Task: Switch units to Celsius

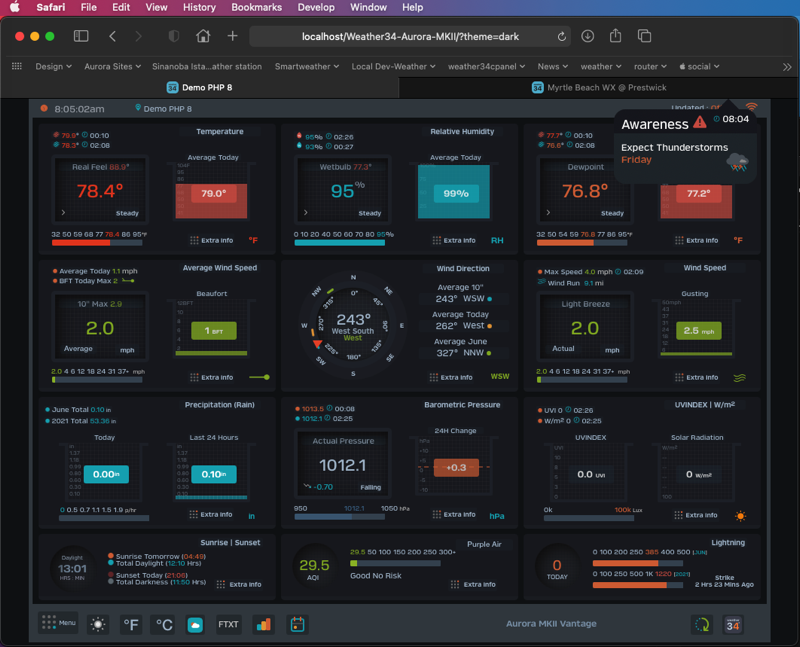Action: tap(164, 625)
